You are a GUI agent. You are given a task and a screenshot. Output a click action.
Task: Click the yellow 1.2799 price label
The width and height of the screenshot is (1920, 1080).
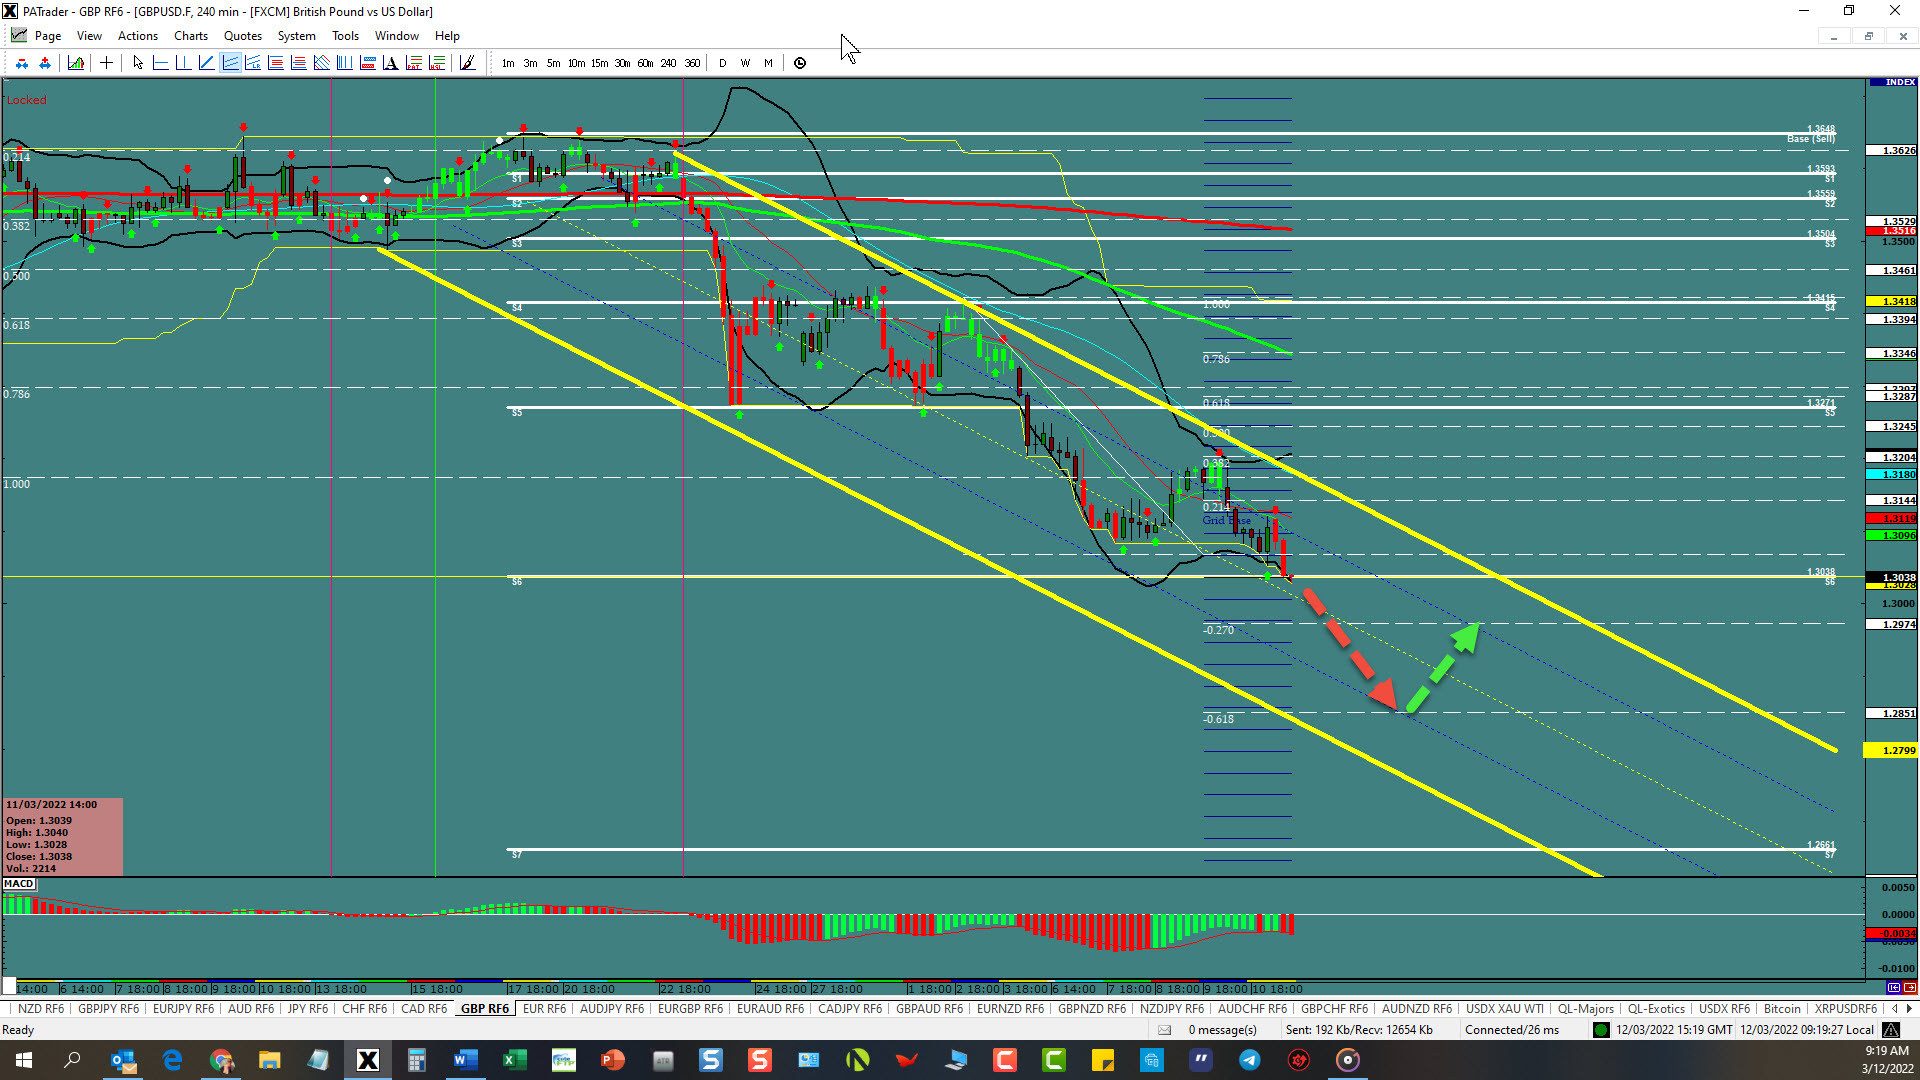pyautogui.click(x=1892, y=751)
